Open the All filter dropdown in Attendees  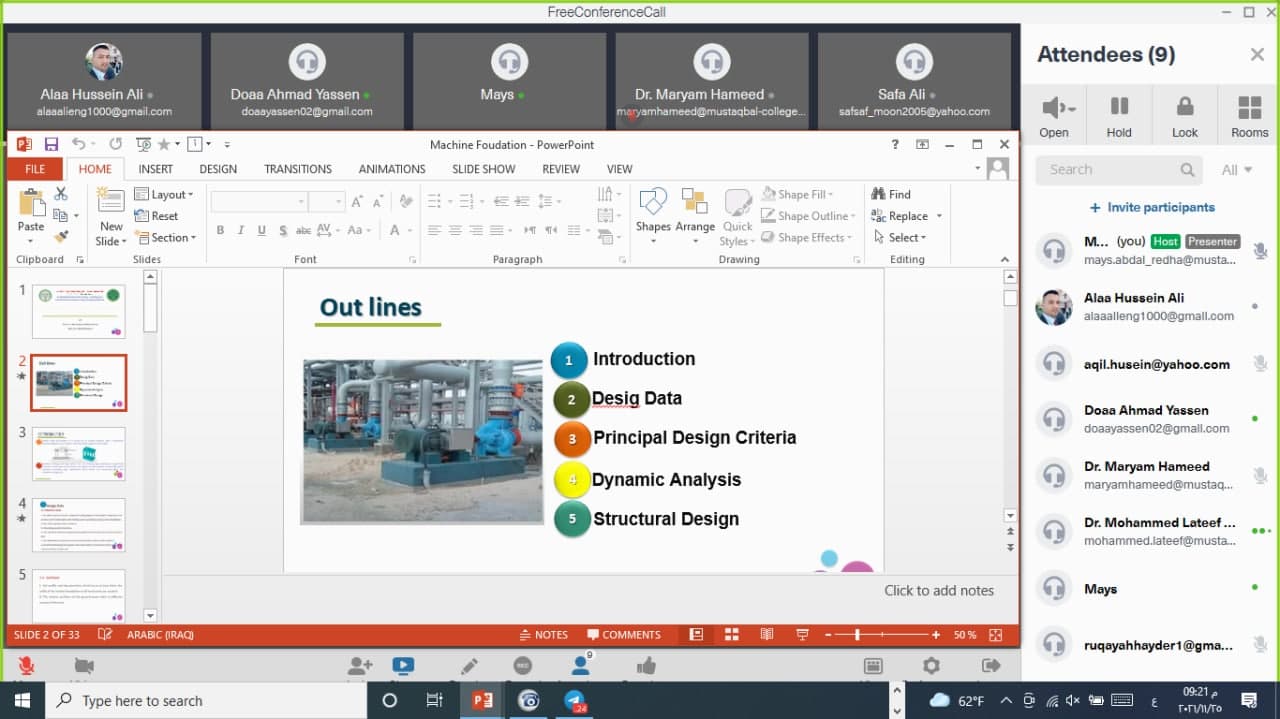(1236, 170)
